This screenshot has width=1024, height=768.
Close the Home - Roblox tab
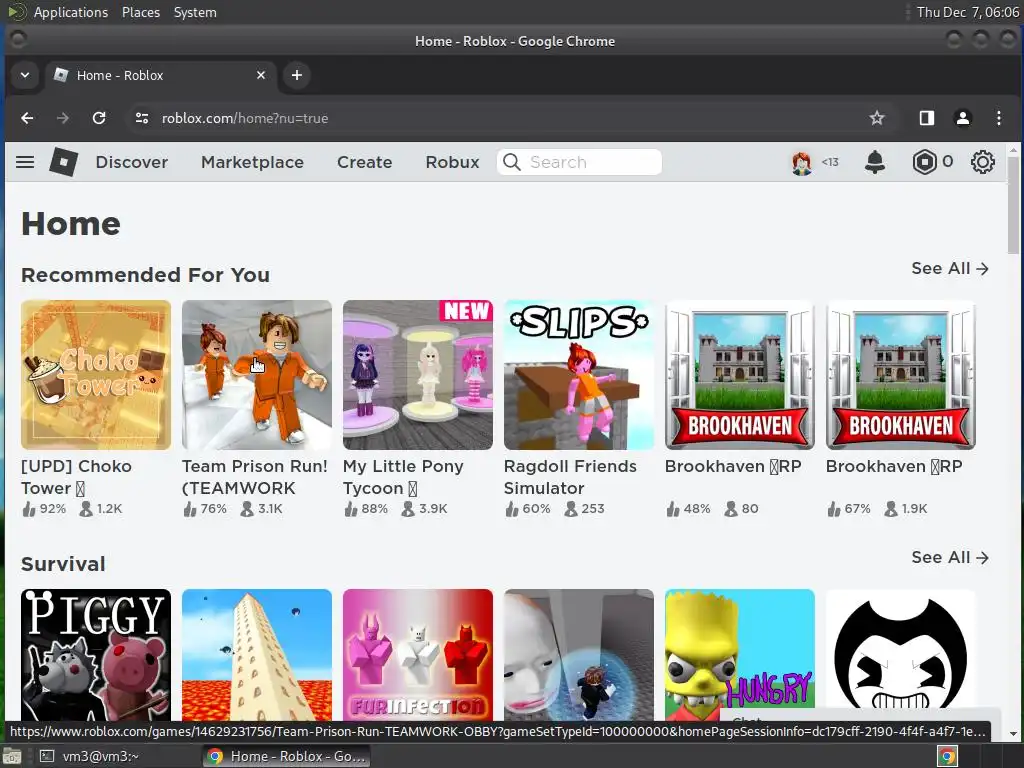pyautogui.click(x=261, y=75)
